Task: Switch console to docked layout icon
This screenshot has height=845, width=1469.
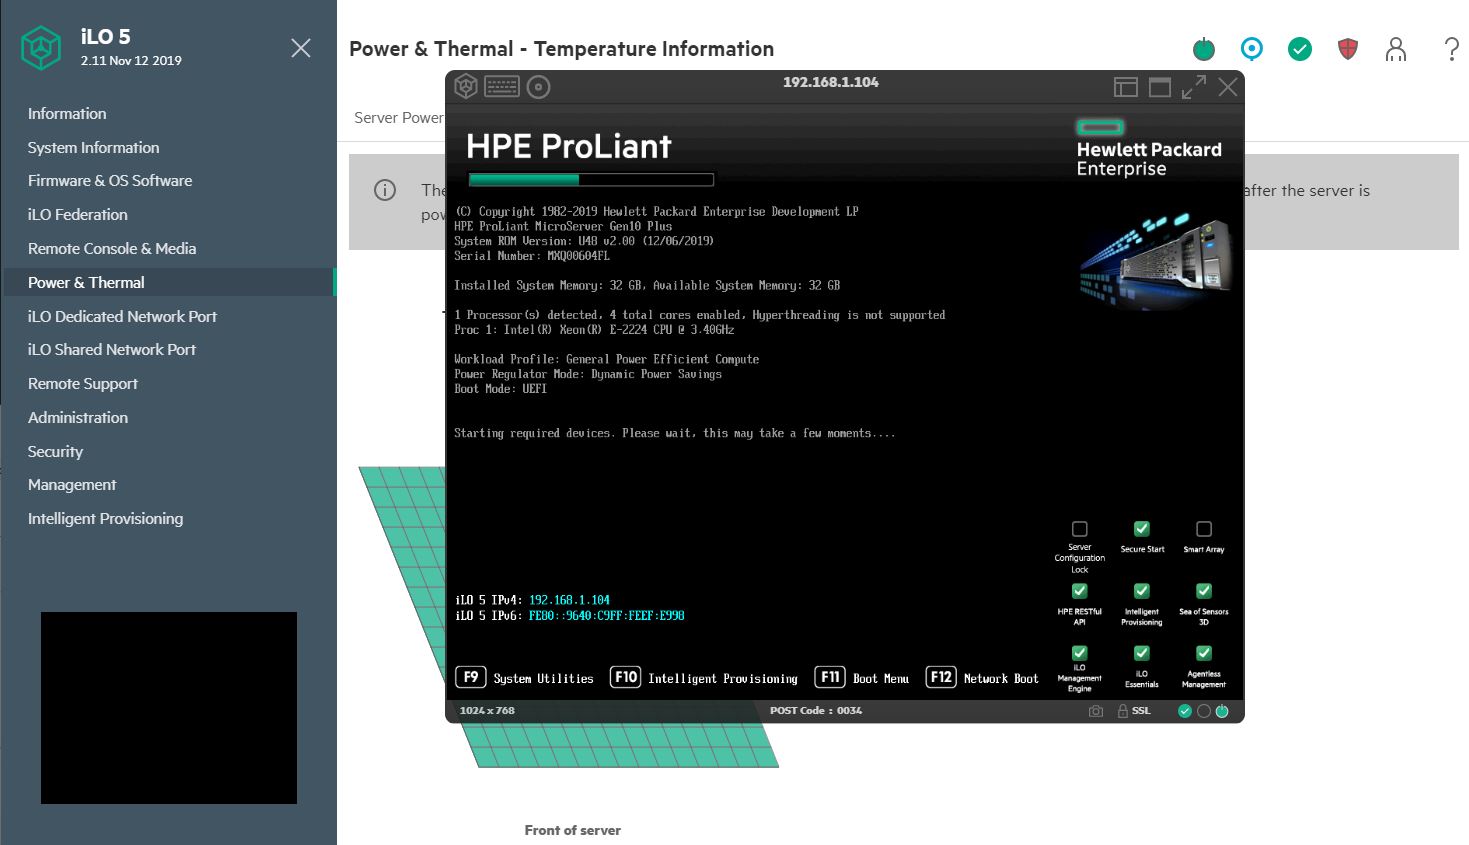Action: (x=1126, y=87)
